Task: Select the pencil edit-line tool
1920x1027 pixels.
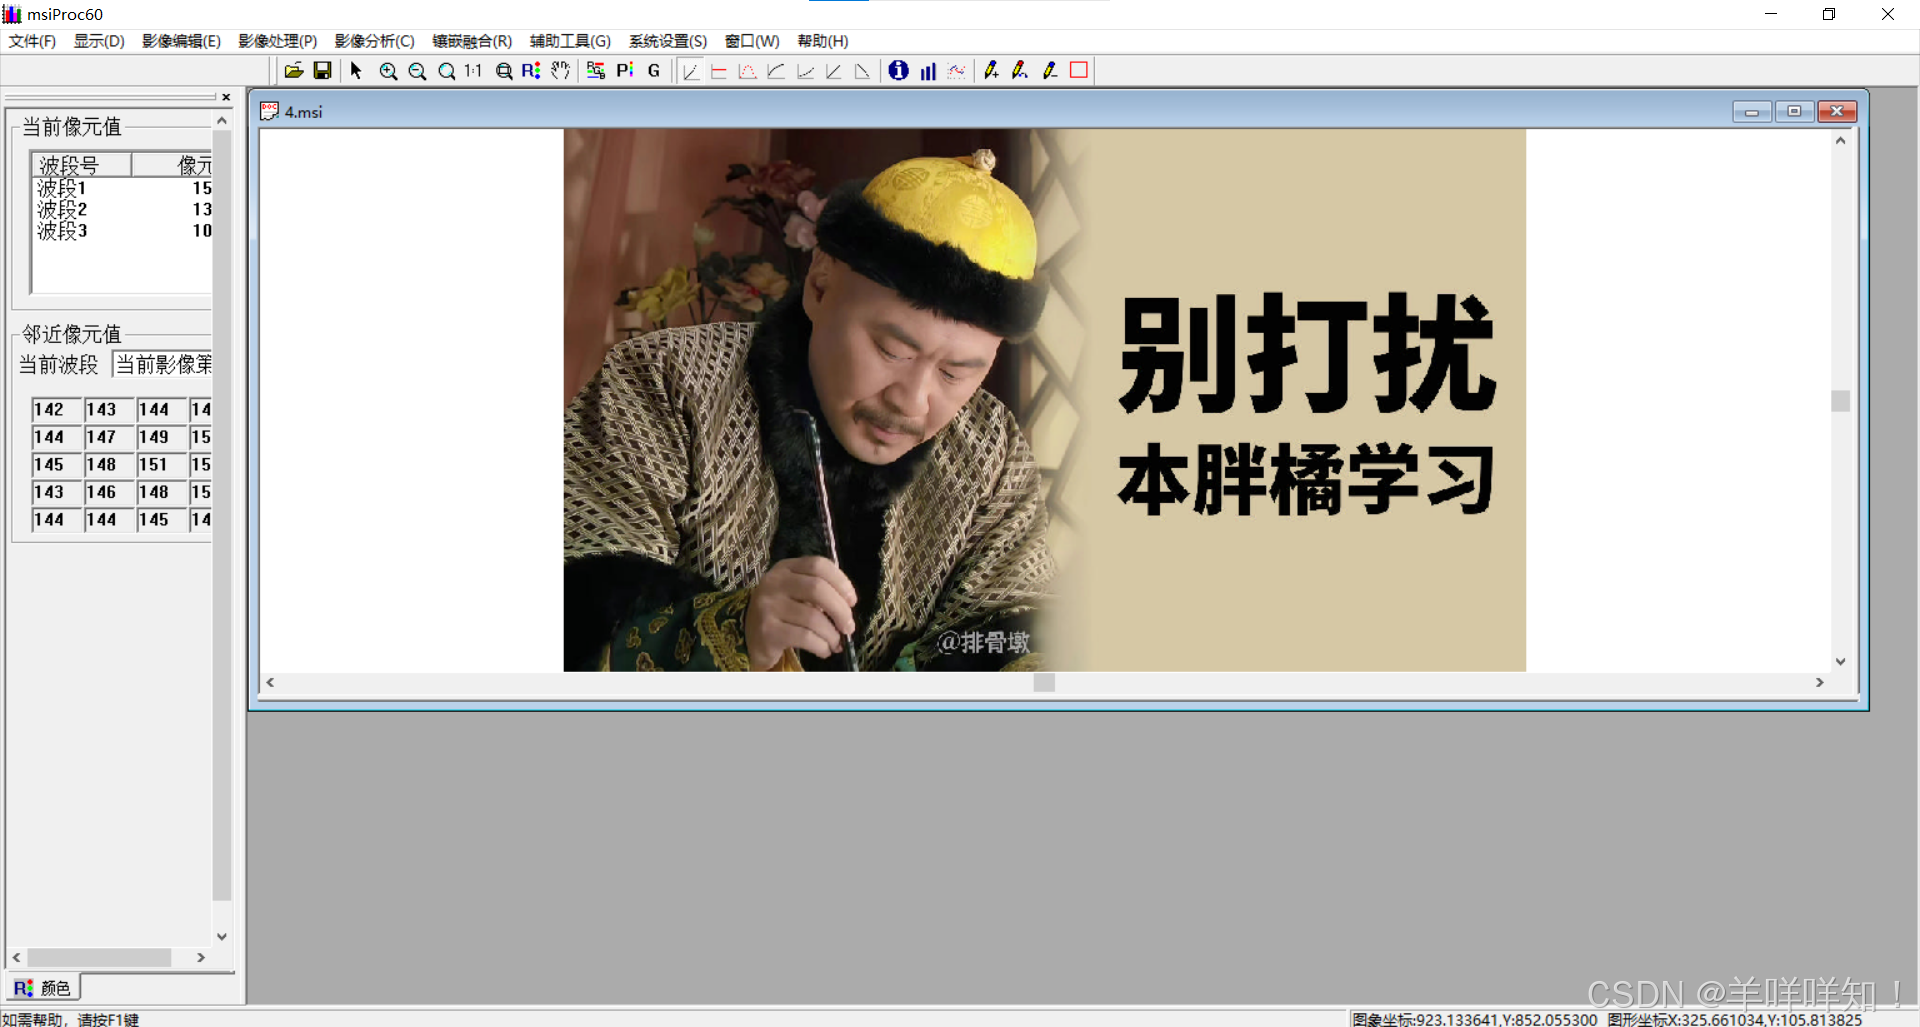Action: pos(1020,71)
